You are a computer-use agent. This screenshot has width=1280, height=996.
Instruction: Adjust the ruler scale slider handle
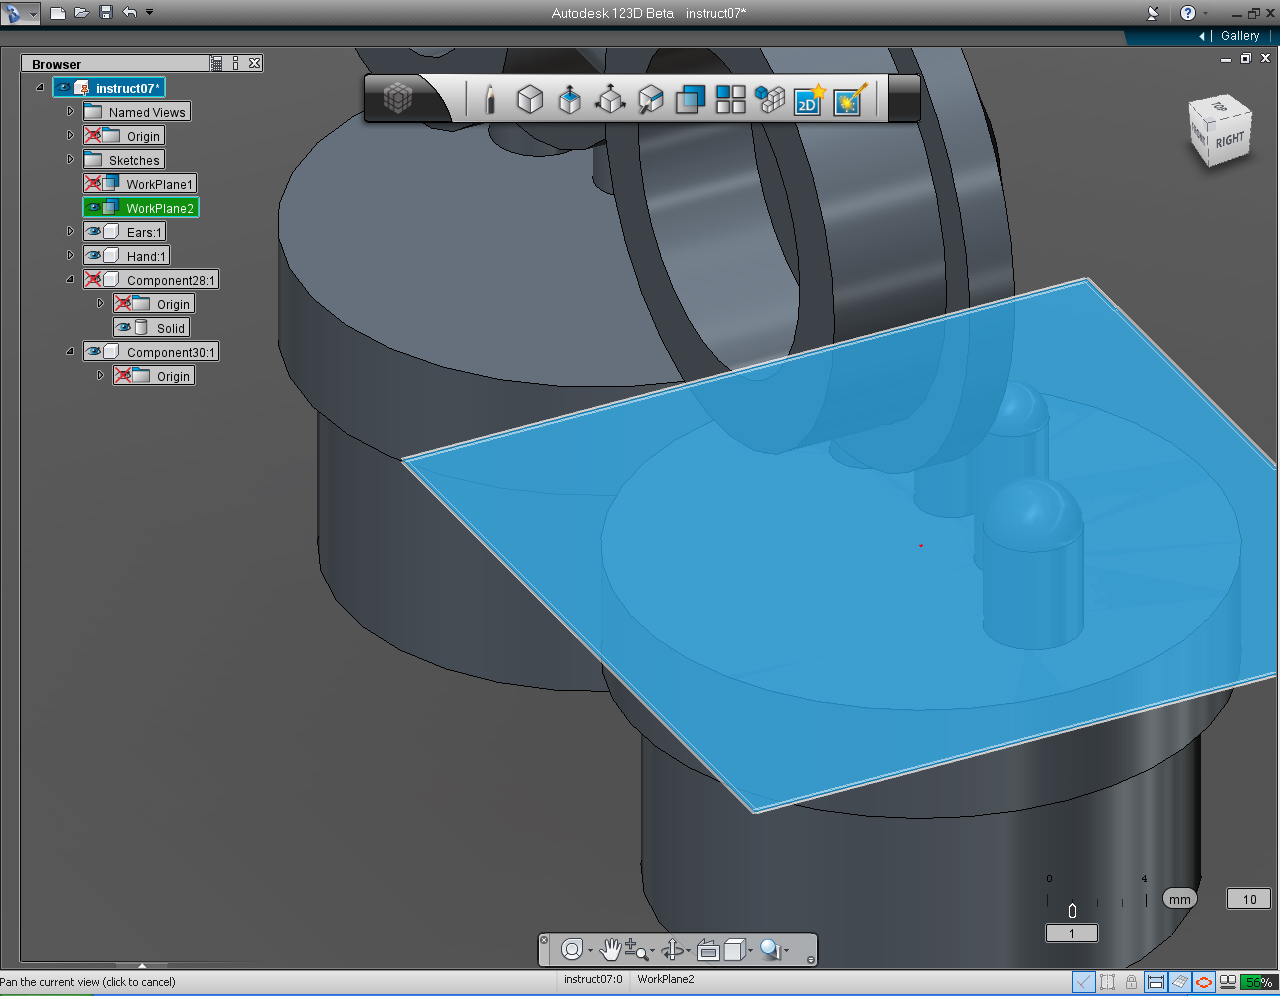[x=1072, y=911]
